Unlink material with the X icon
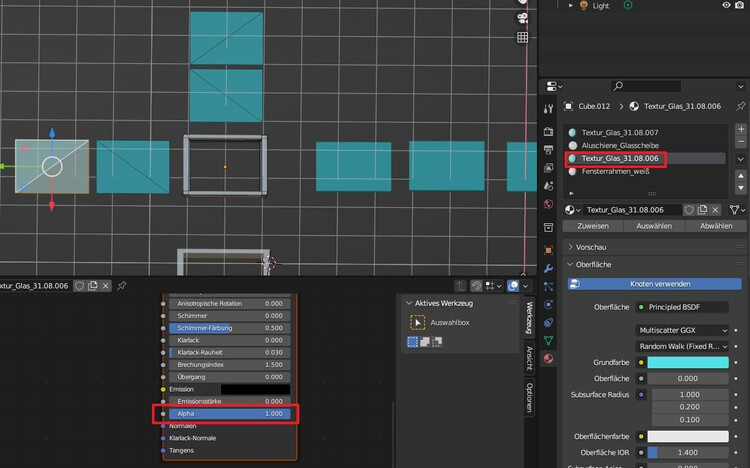The image size is (750, 468). pyautogui.click(x=717, y=210)
